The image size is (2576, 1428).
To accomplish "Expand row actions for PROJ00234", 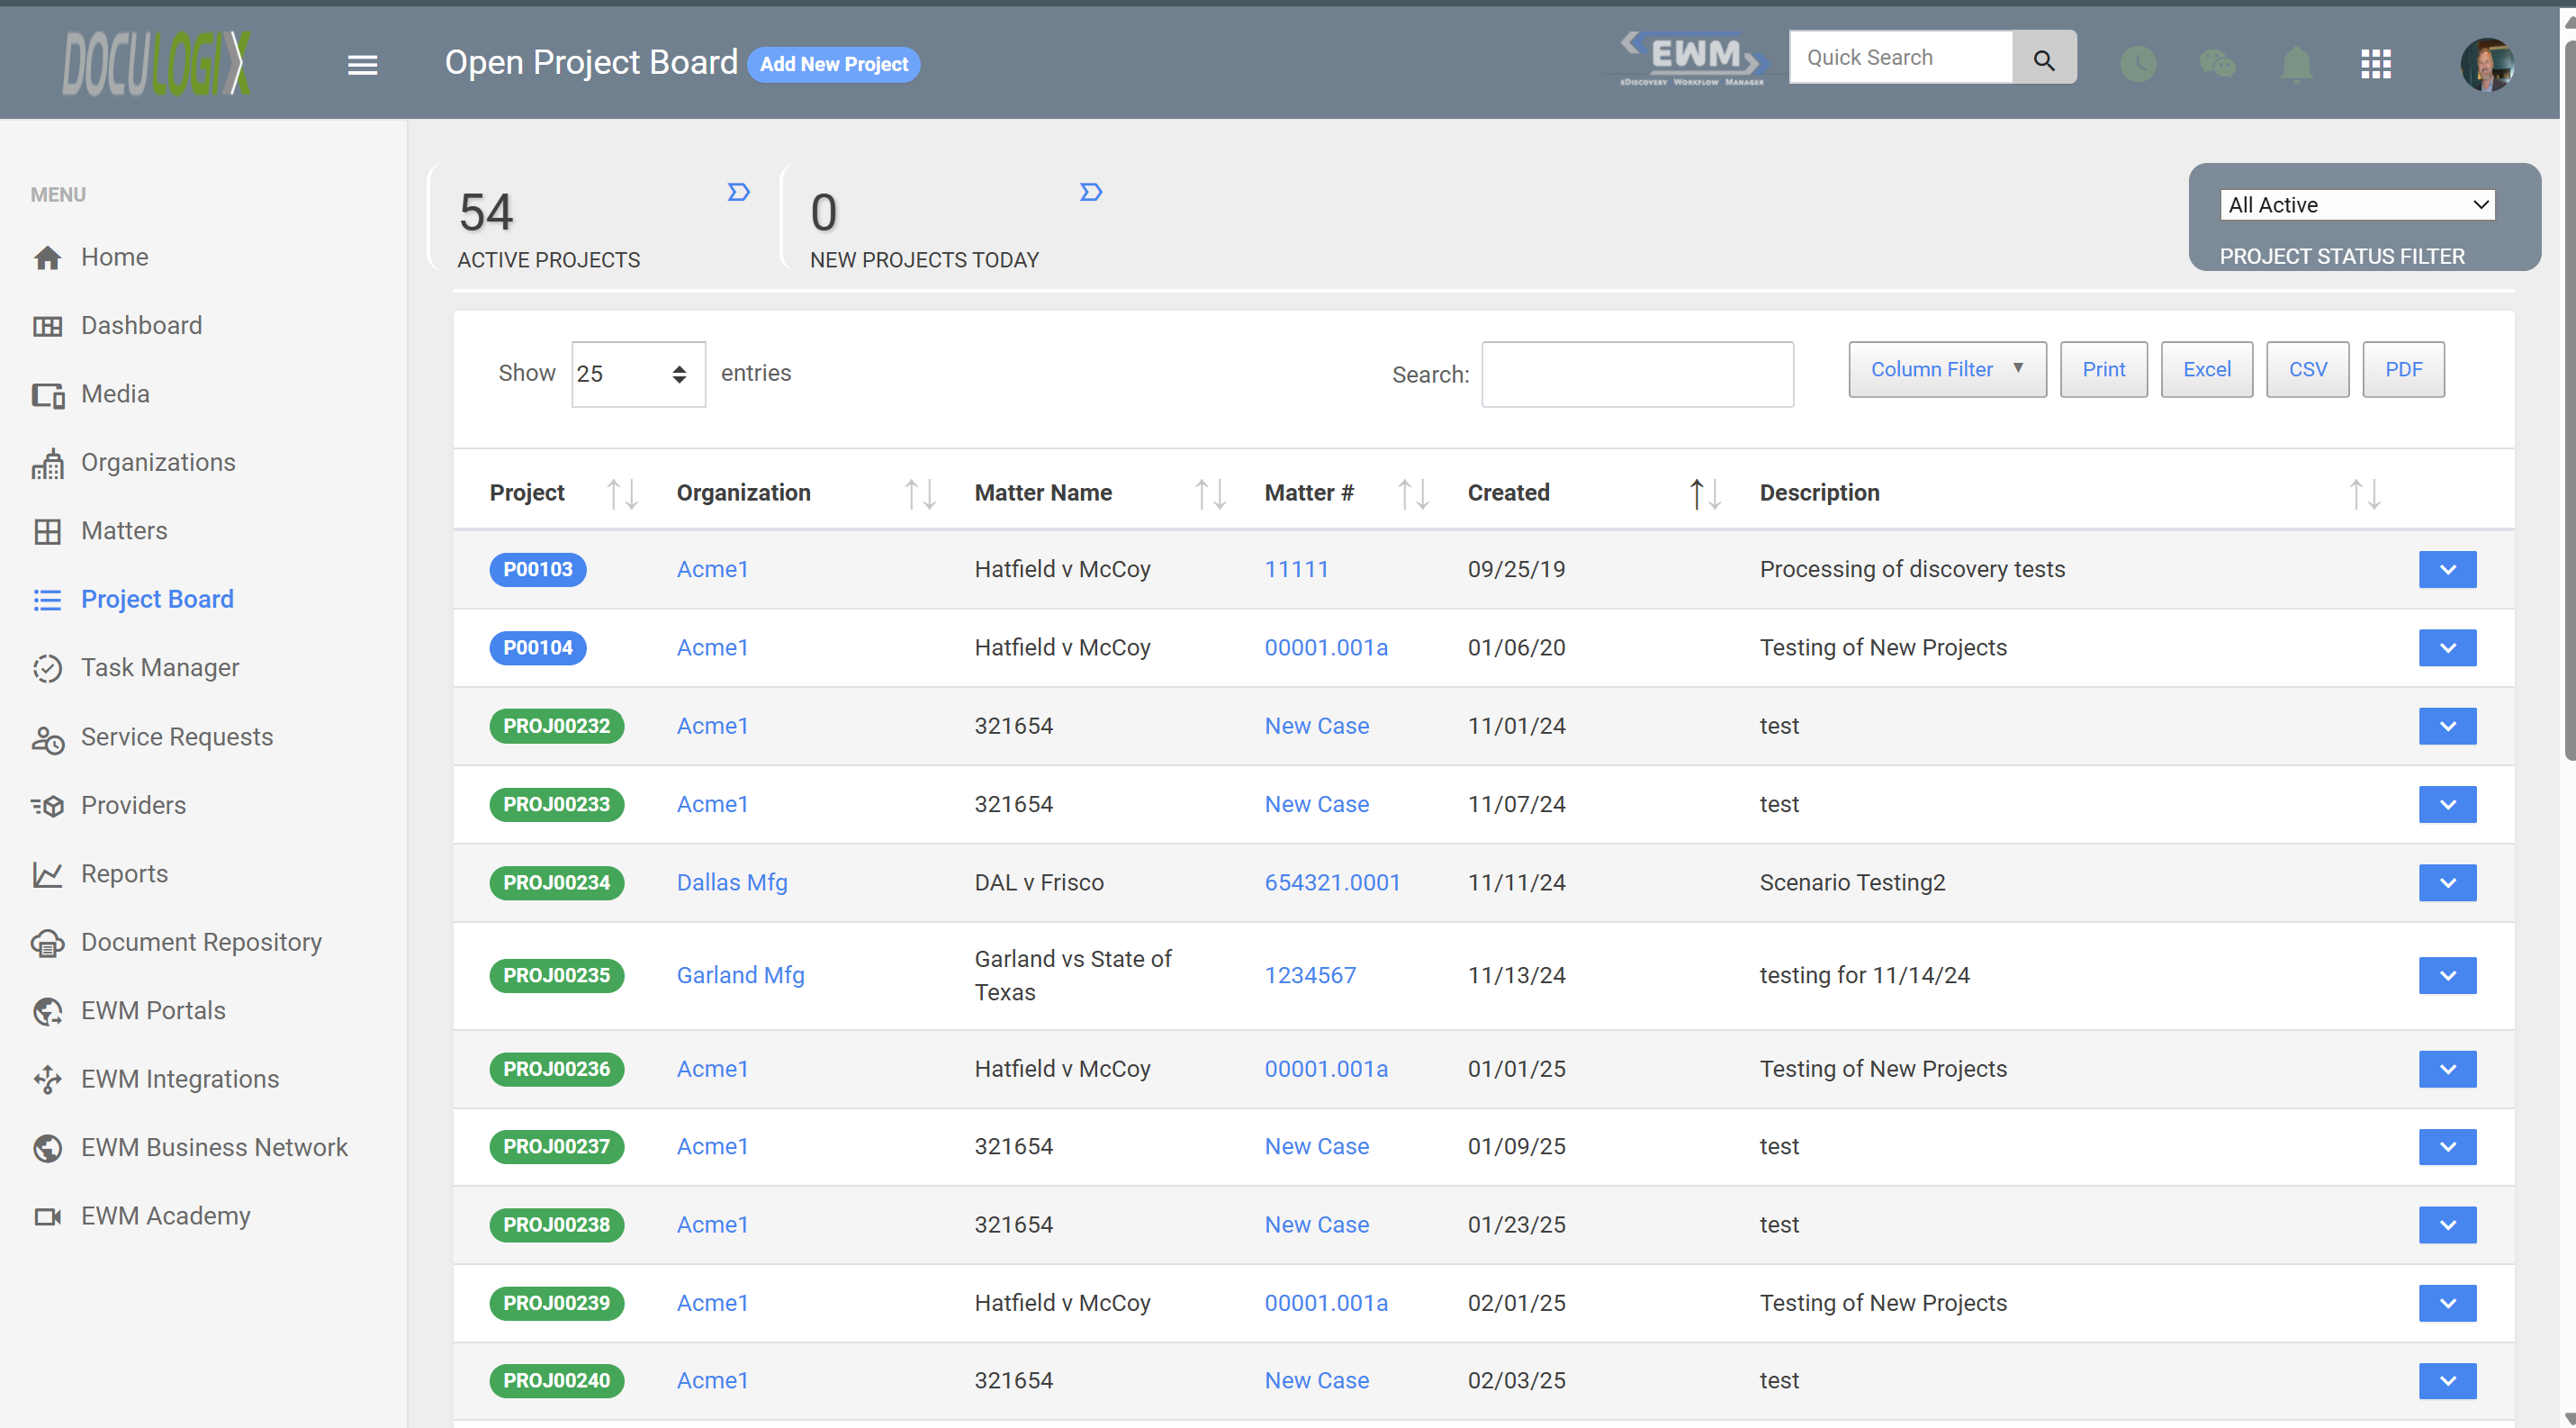I will [2447, 883].
